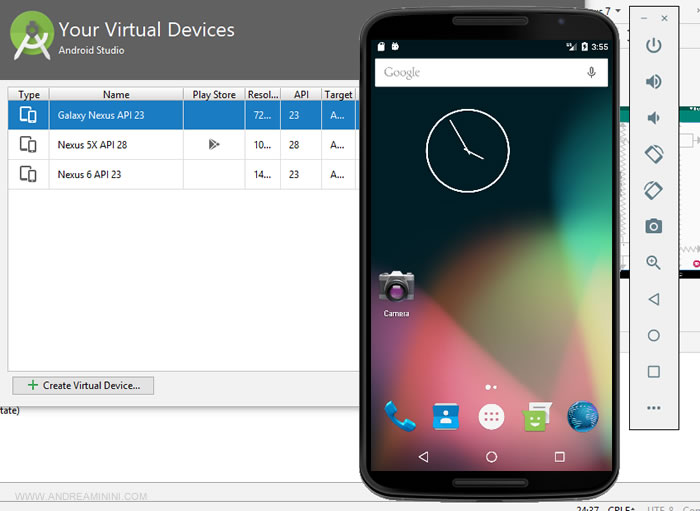
Task: Open the Phone dialer app in dock
Action: [x=400, y=416]
